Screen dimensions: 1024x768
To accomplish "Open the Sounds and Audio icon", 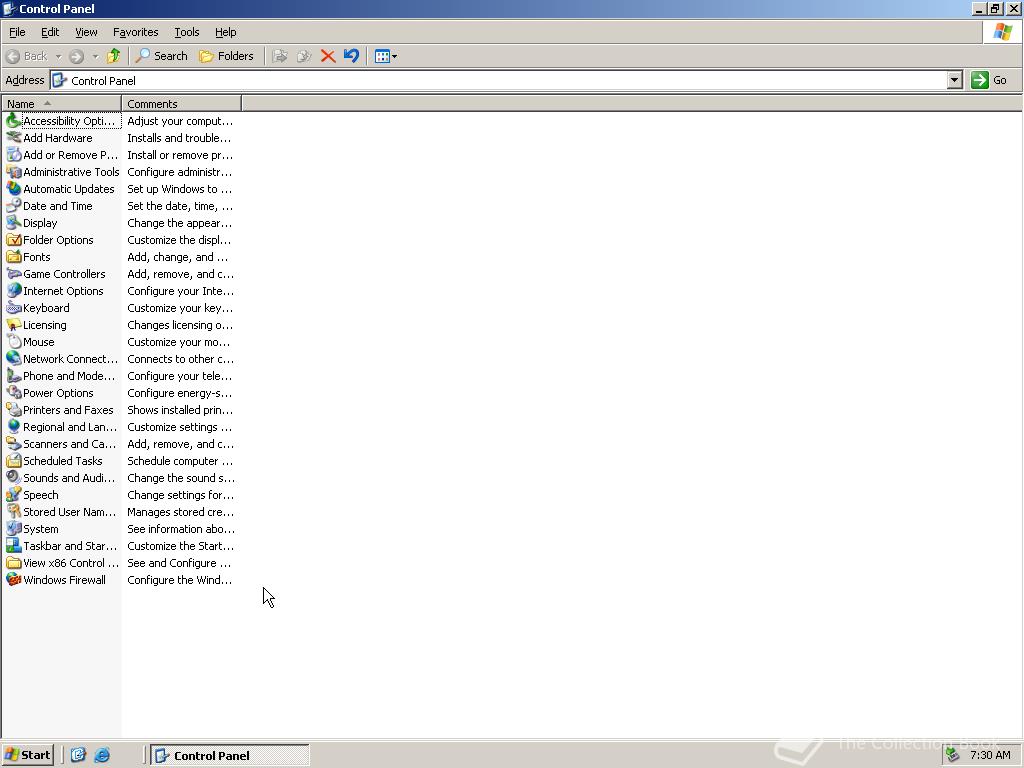I will (x=14, y=477).
